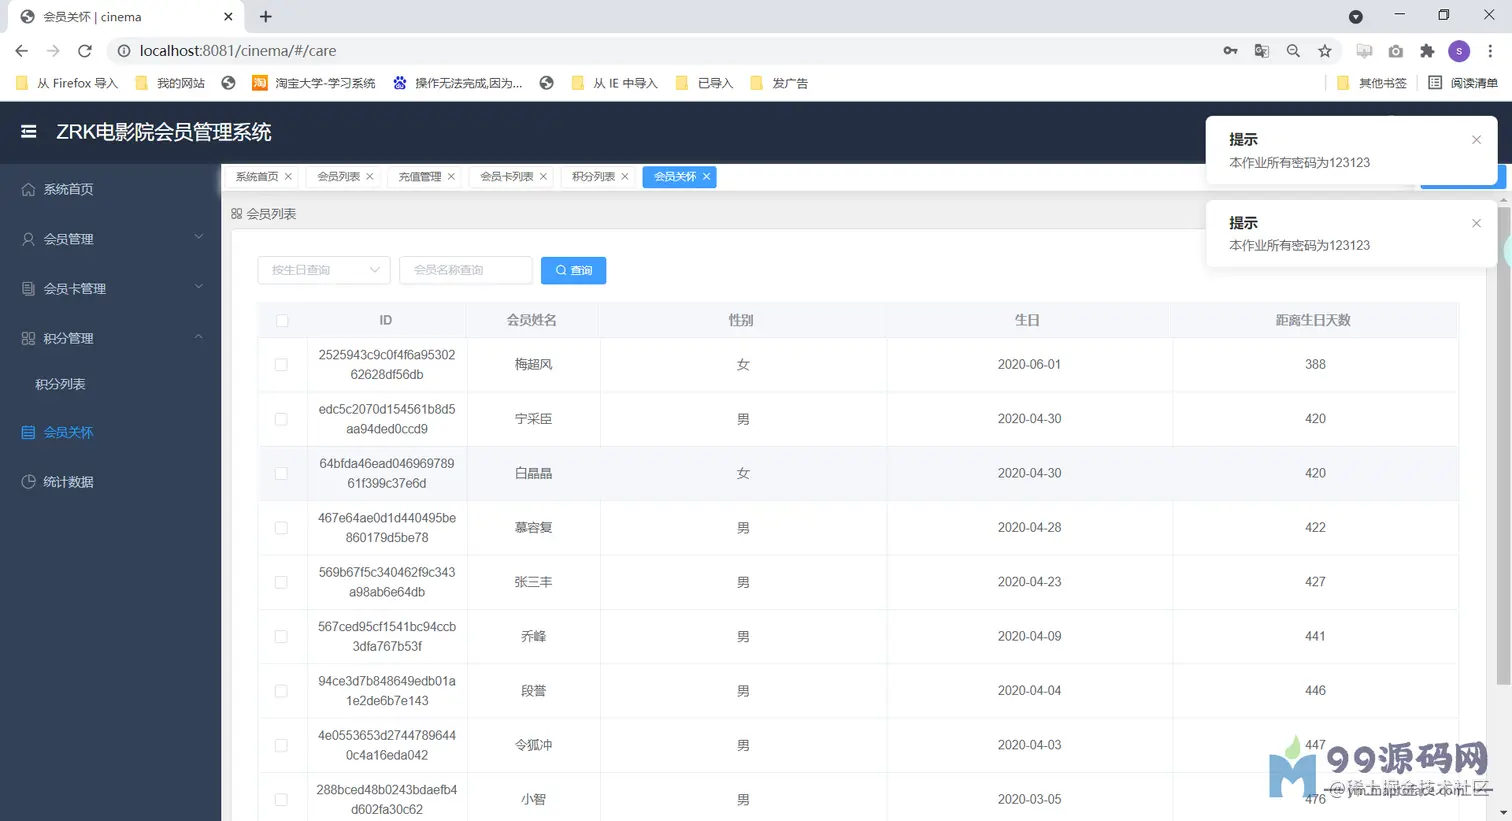Check the row checkbox for 张三丰

click(x=281, y=582)
